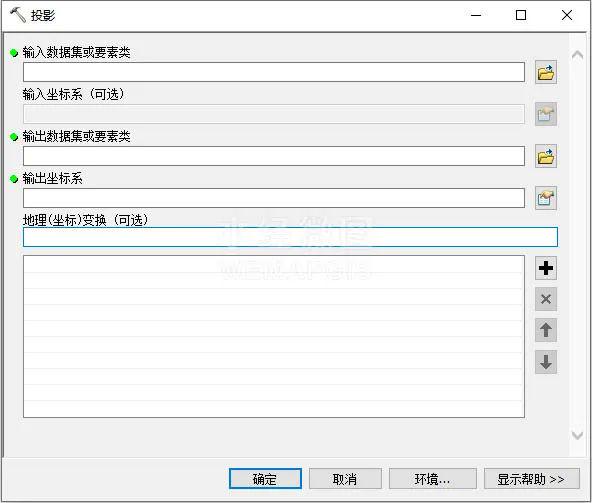Click the 地理(坐标)变换 (可选) label
Image resolution: width=592 pixels, height=503 pixels.
click(86, 220)
